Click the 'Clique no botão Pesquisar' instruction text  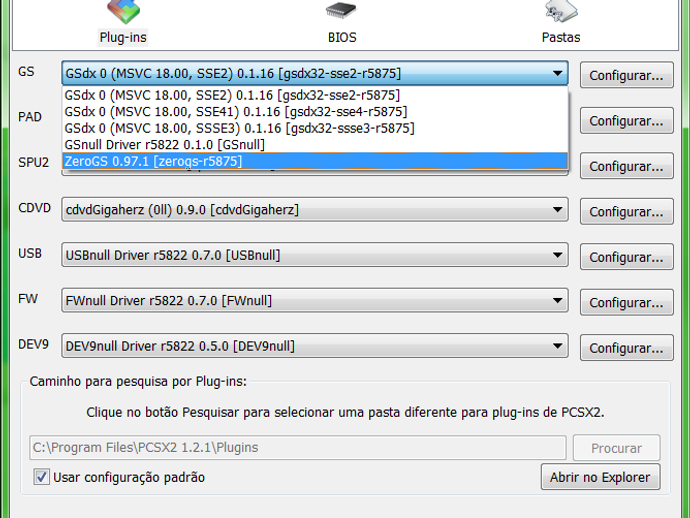pos(345,412)
